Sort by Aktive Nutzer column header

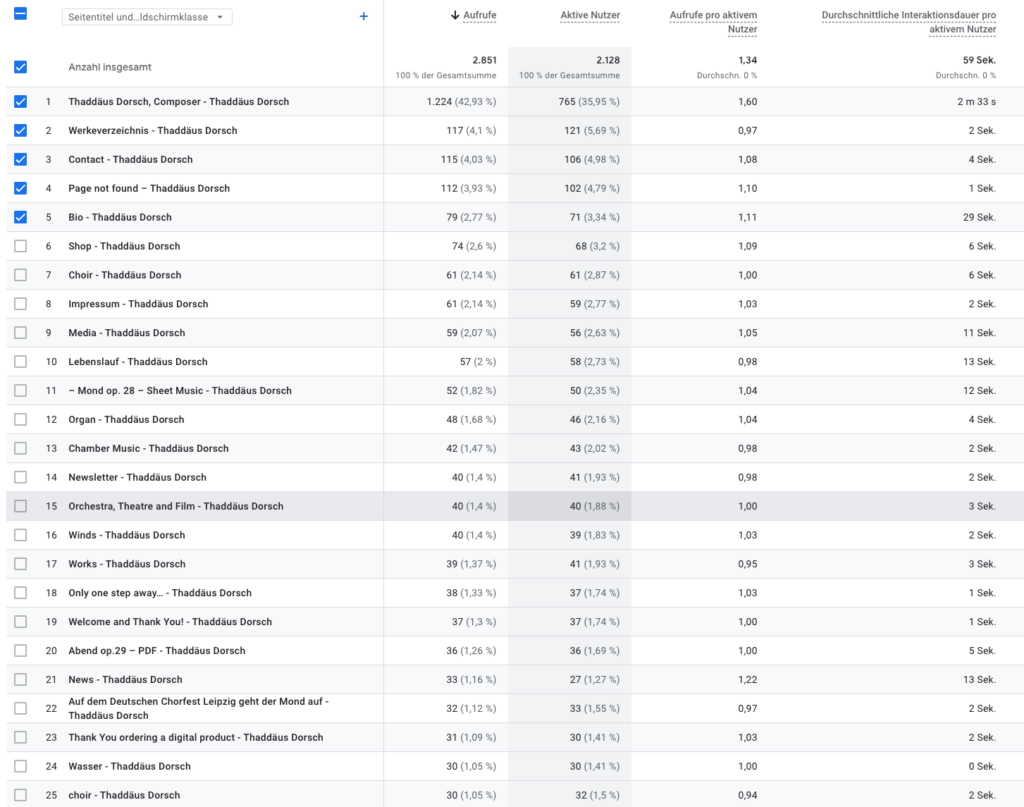[590, 16]
